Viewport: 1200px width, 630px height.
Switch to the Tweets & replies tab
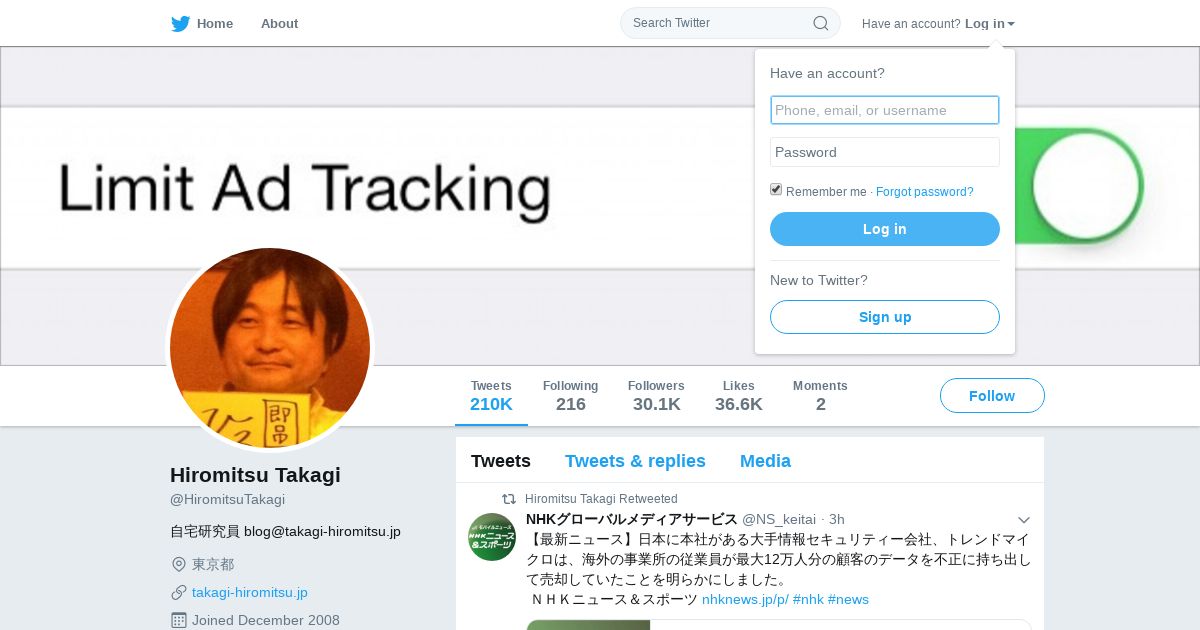click(635, 461)
